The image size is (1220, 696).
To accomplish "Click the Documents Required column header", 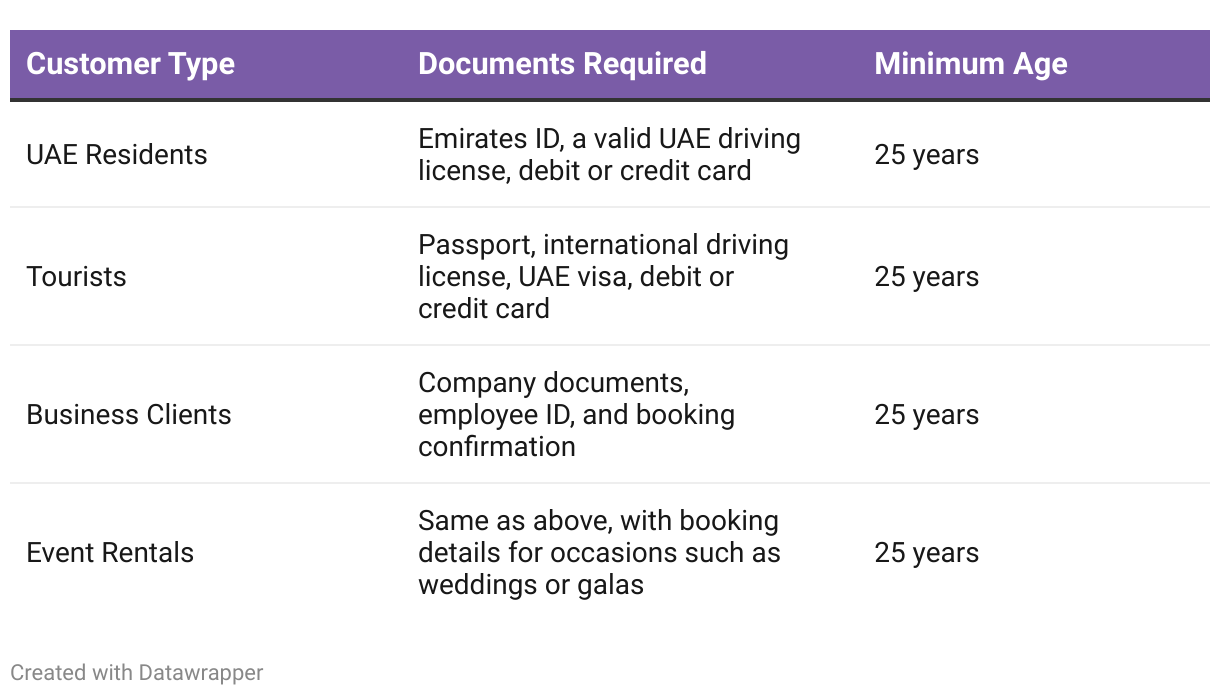I will pyautogui.click(x=562, y=64).
